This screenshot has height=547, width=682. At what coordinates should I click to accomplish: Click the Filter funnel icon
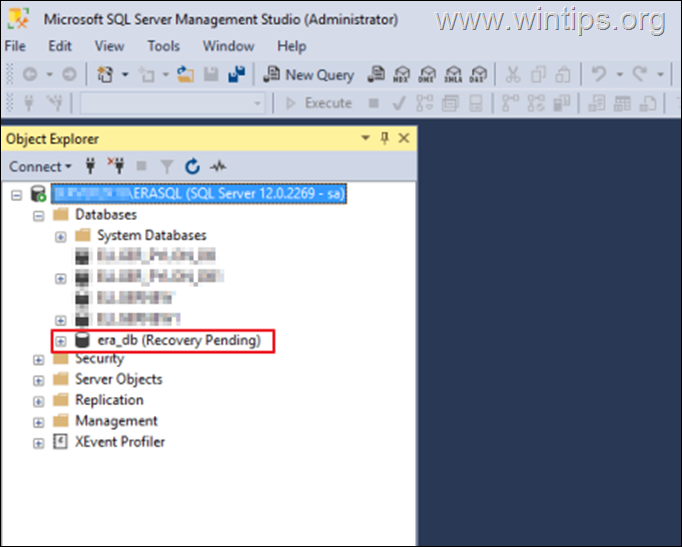(167, 167)
